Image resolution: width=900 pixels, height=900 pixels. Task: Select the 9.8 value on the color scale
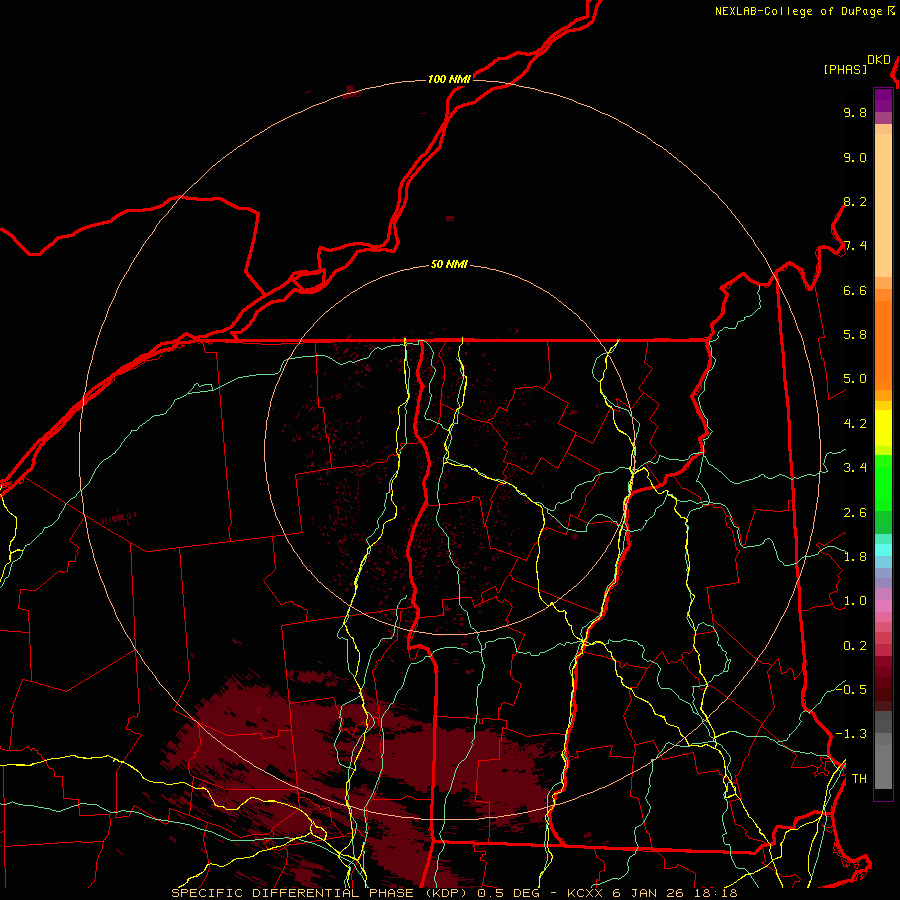(855, 113)
